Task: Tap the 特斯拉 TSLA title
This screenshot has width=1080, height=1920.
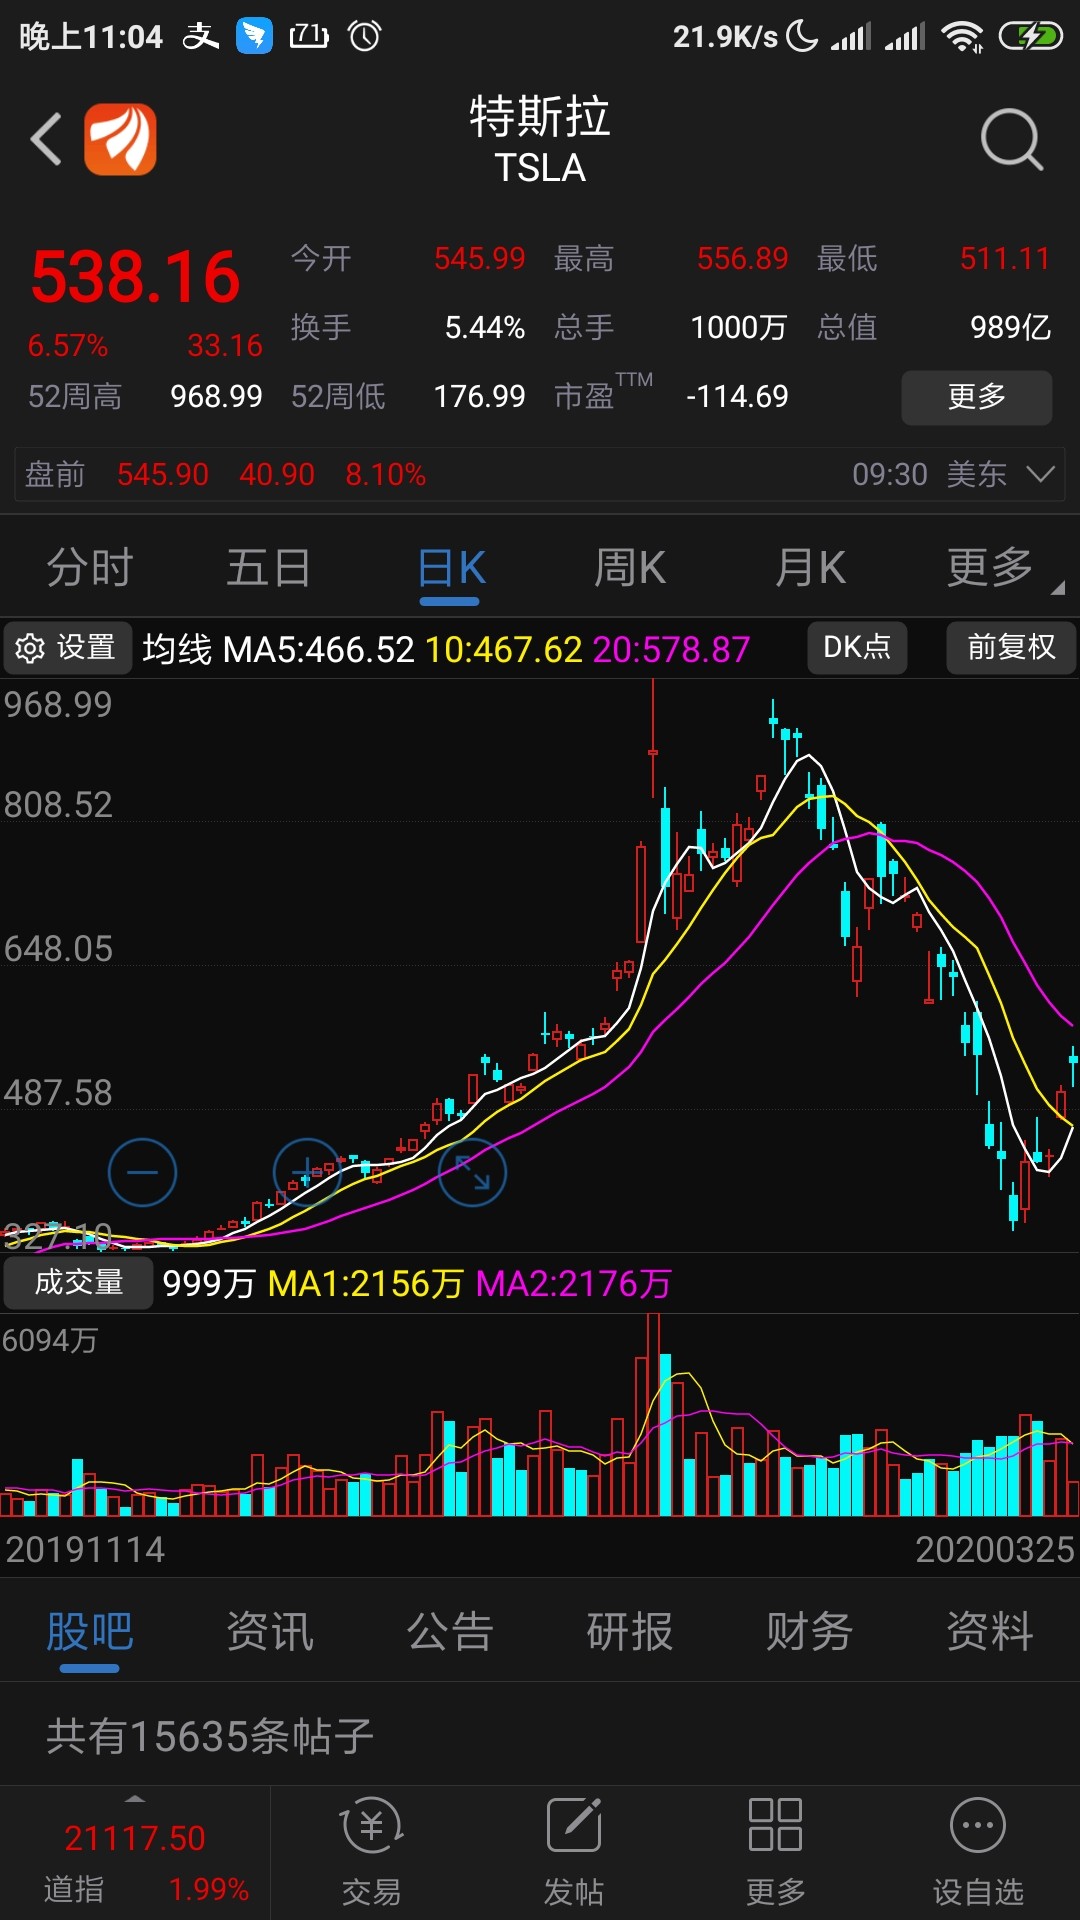Action: tap(540, 140)
